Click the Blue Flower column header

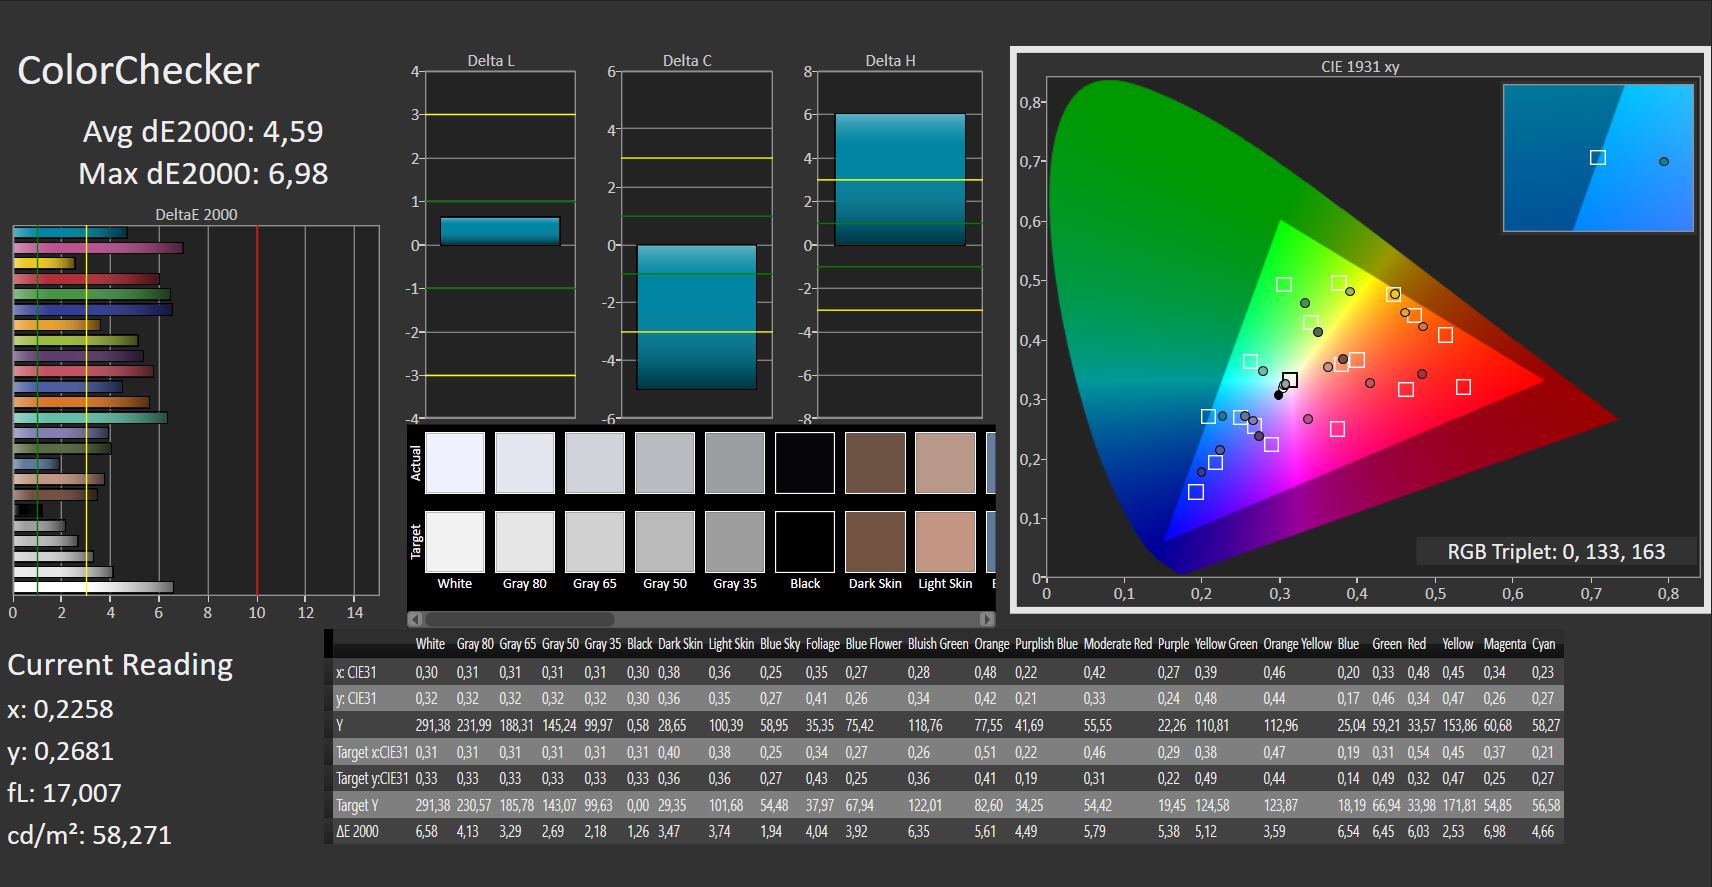click(x=873, y=644)
